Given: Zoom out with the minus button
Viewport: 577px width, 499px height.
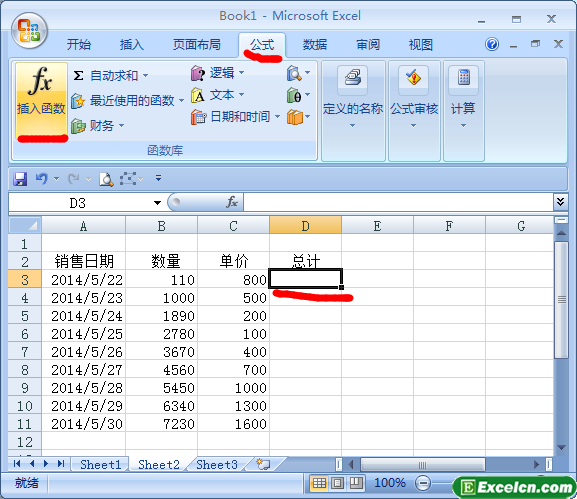Looking at the screenshot, I should tap(423, 483).
